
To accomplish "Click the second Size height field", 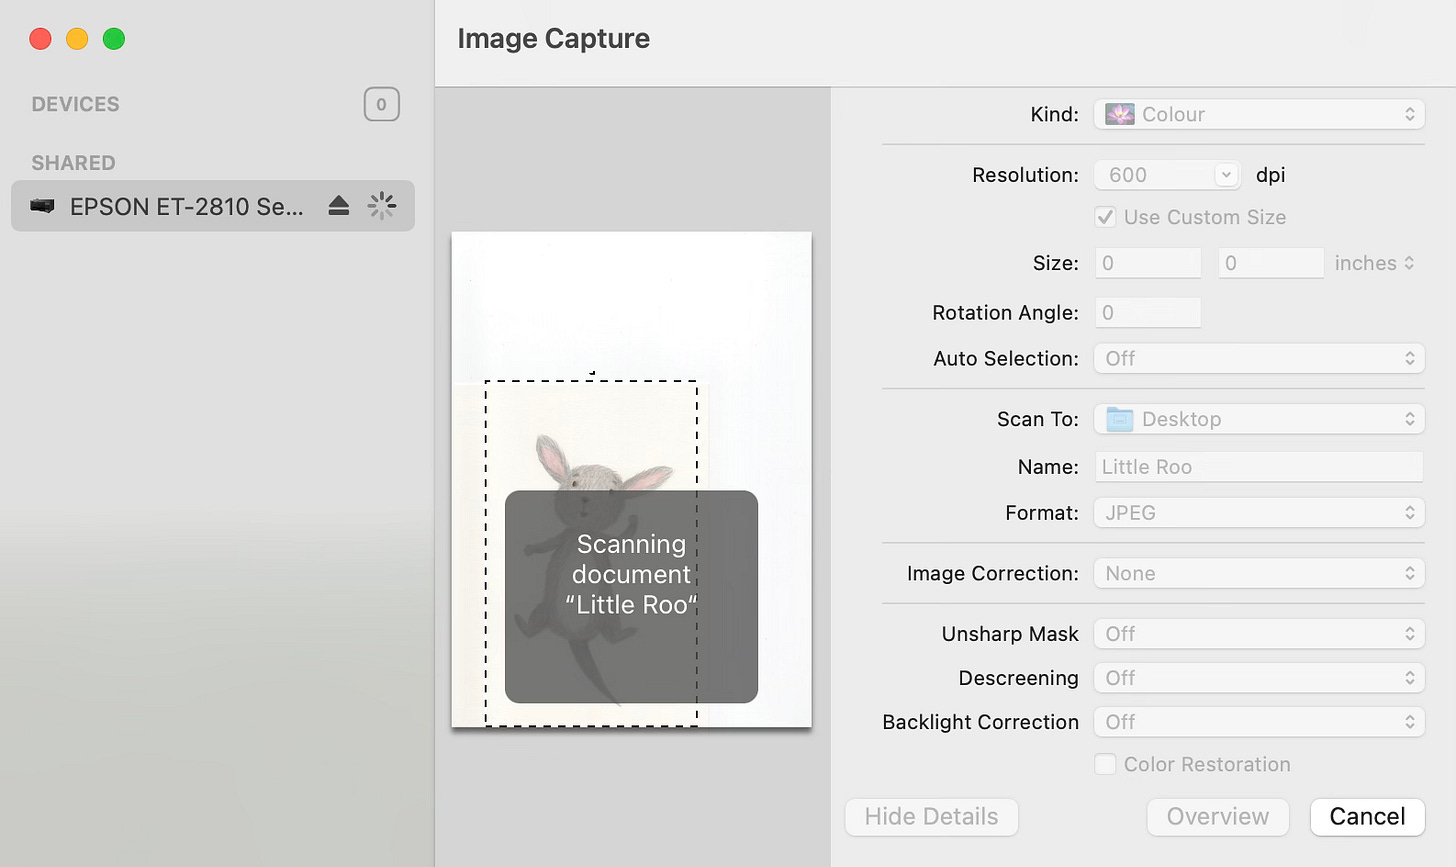I will pyautogui.click(x=1271, y=263).
